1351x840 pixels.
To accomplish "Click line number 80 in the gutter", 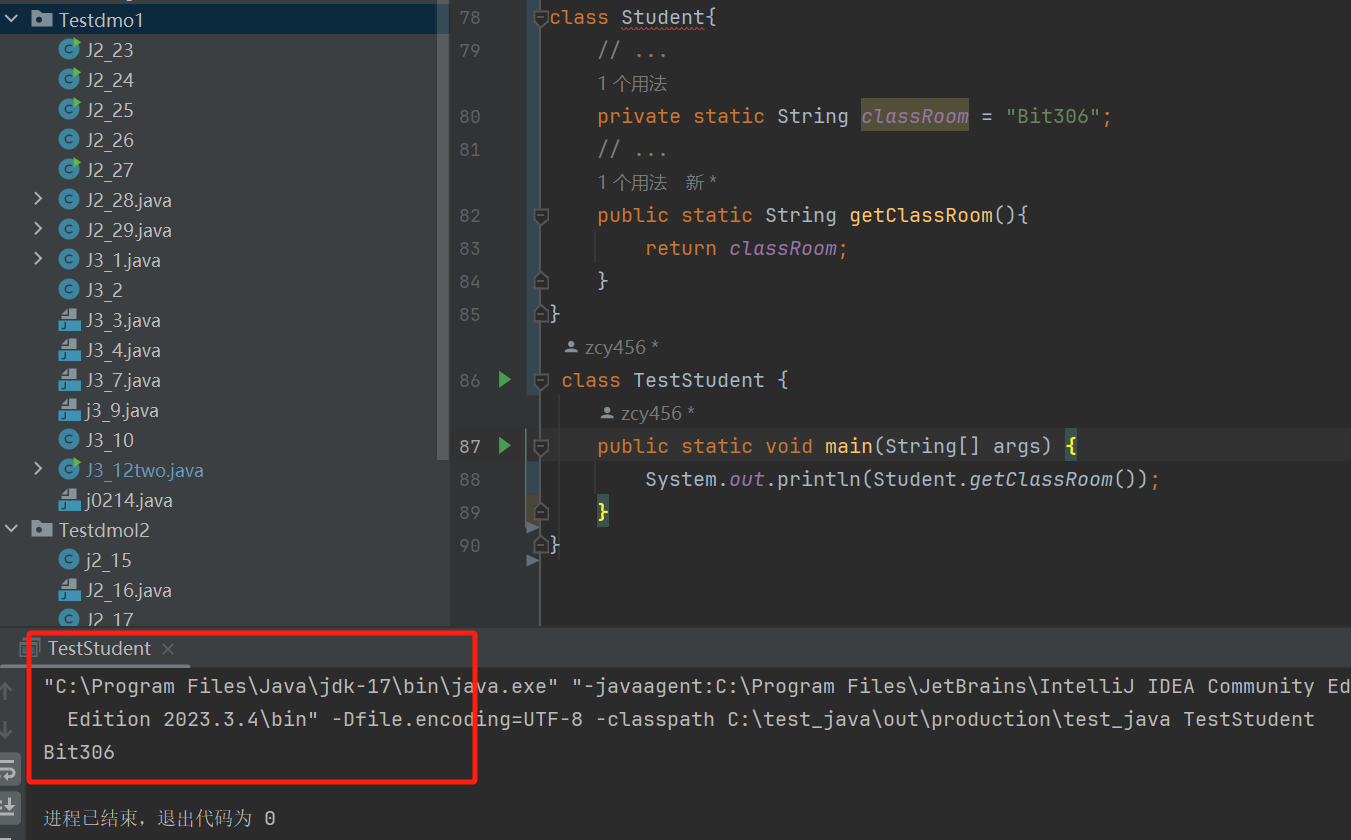I will 470,117.
